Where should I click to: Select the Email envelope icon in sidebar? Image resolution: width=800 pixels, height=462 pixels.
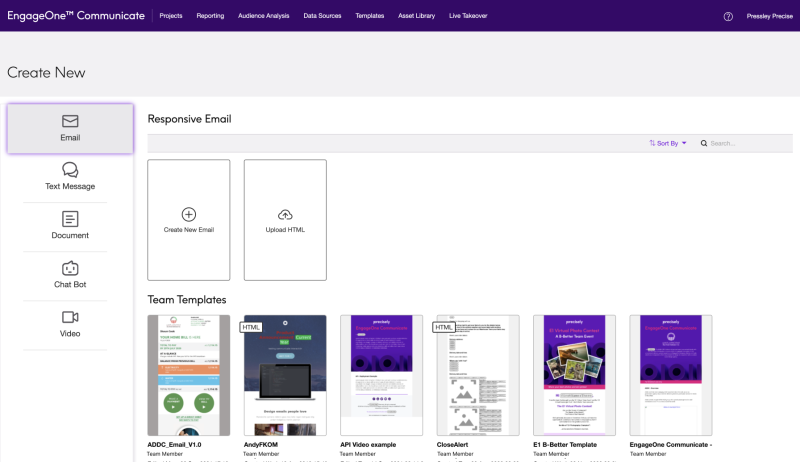70,121
